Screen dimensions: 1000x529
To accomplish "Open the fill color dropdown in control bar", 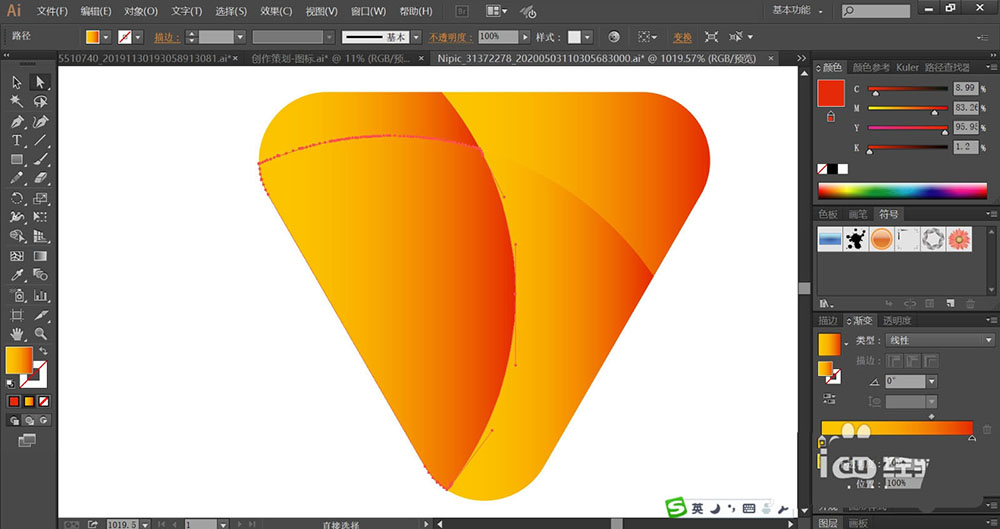I will click(106, 38).
